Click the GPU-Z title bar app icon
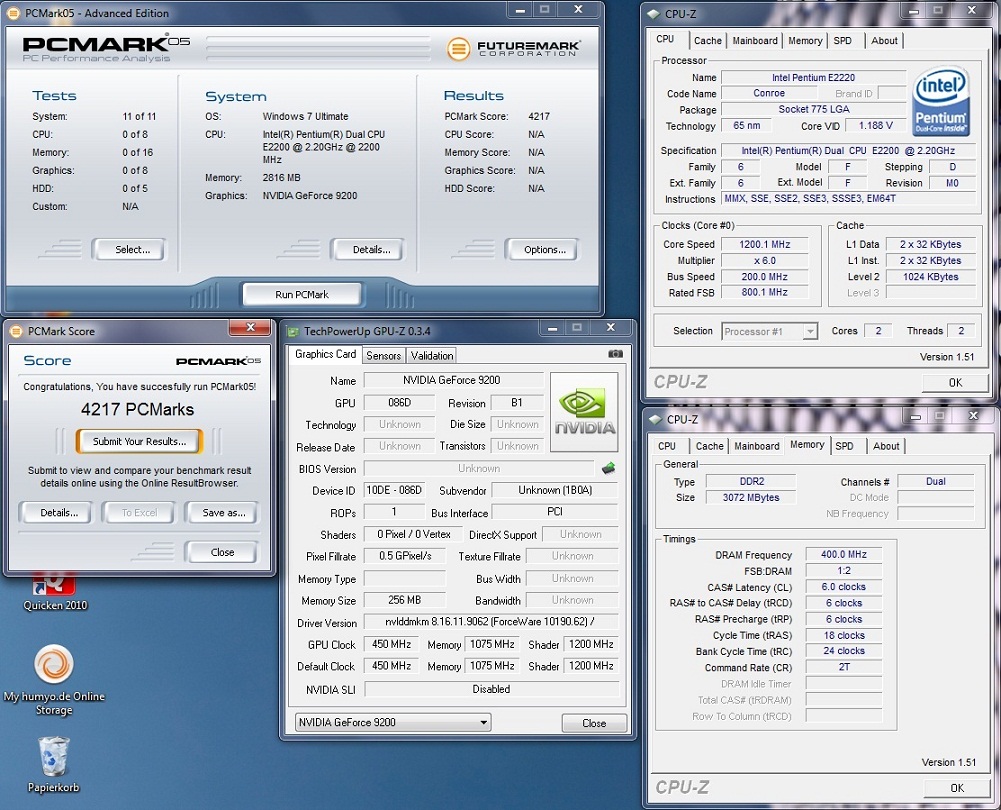This screenshot has width=1001, height=810. click(293, 331)
